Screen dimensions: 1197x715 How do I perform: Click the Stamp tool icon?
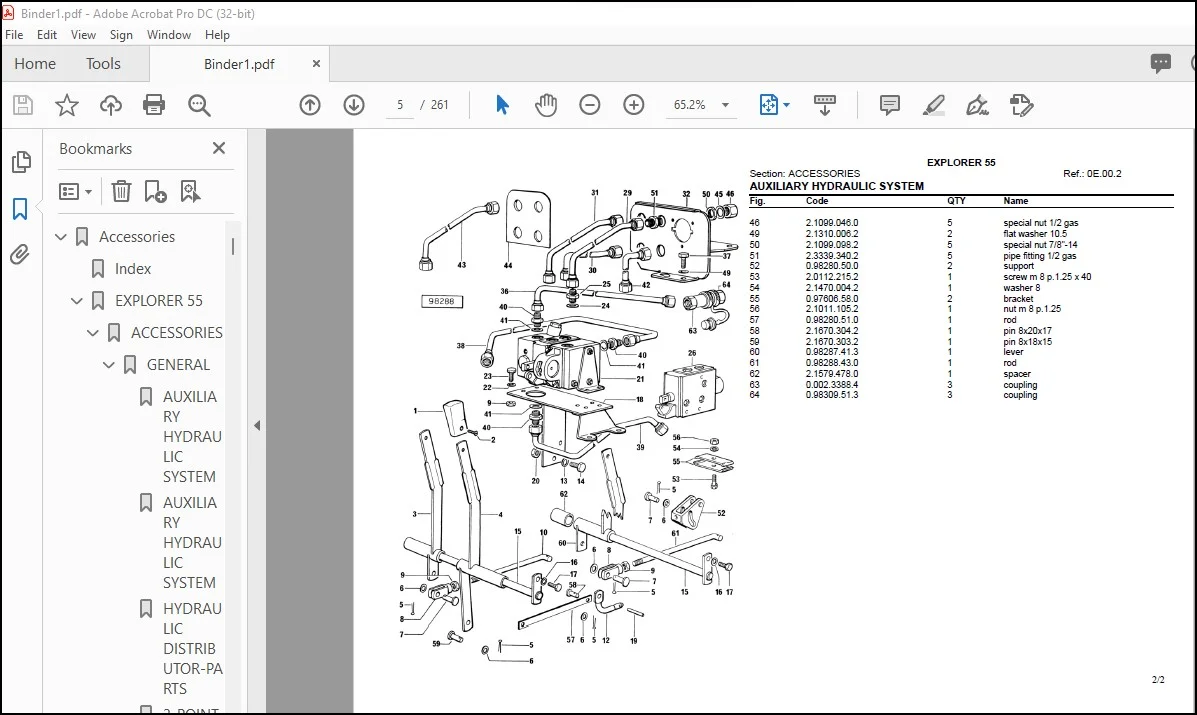(x=1021, y=105)
